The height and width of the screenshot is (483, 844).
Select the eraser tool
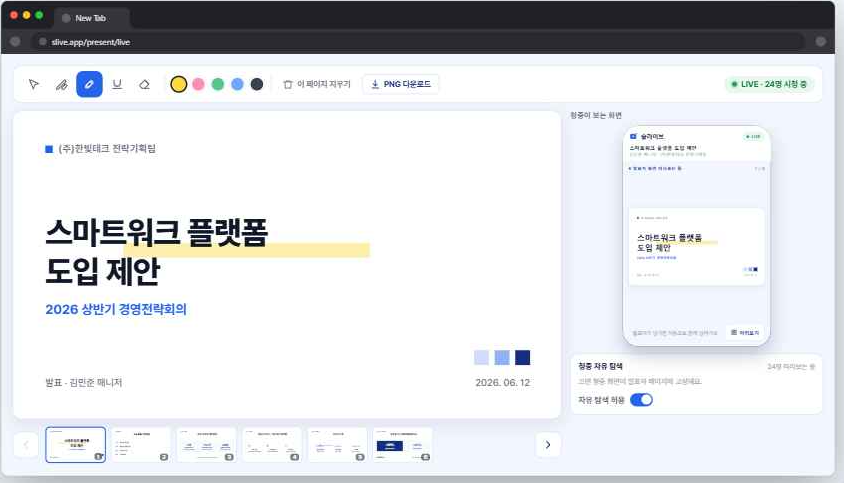point(144,85)
